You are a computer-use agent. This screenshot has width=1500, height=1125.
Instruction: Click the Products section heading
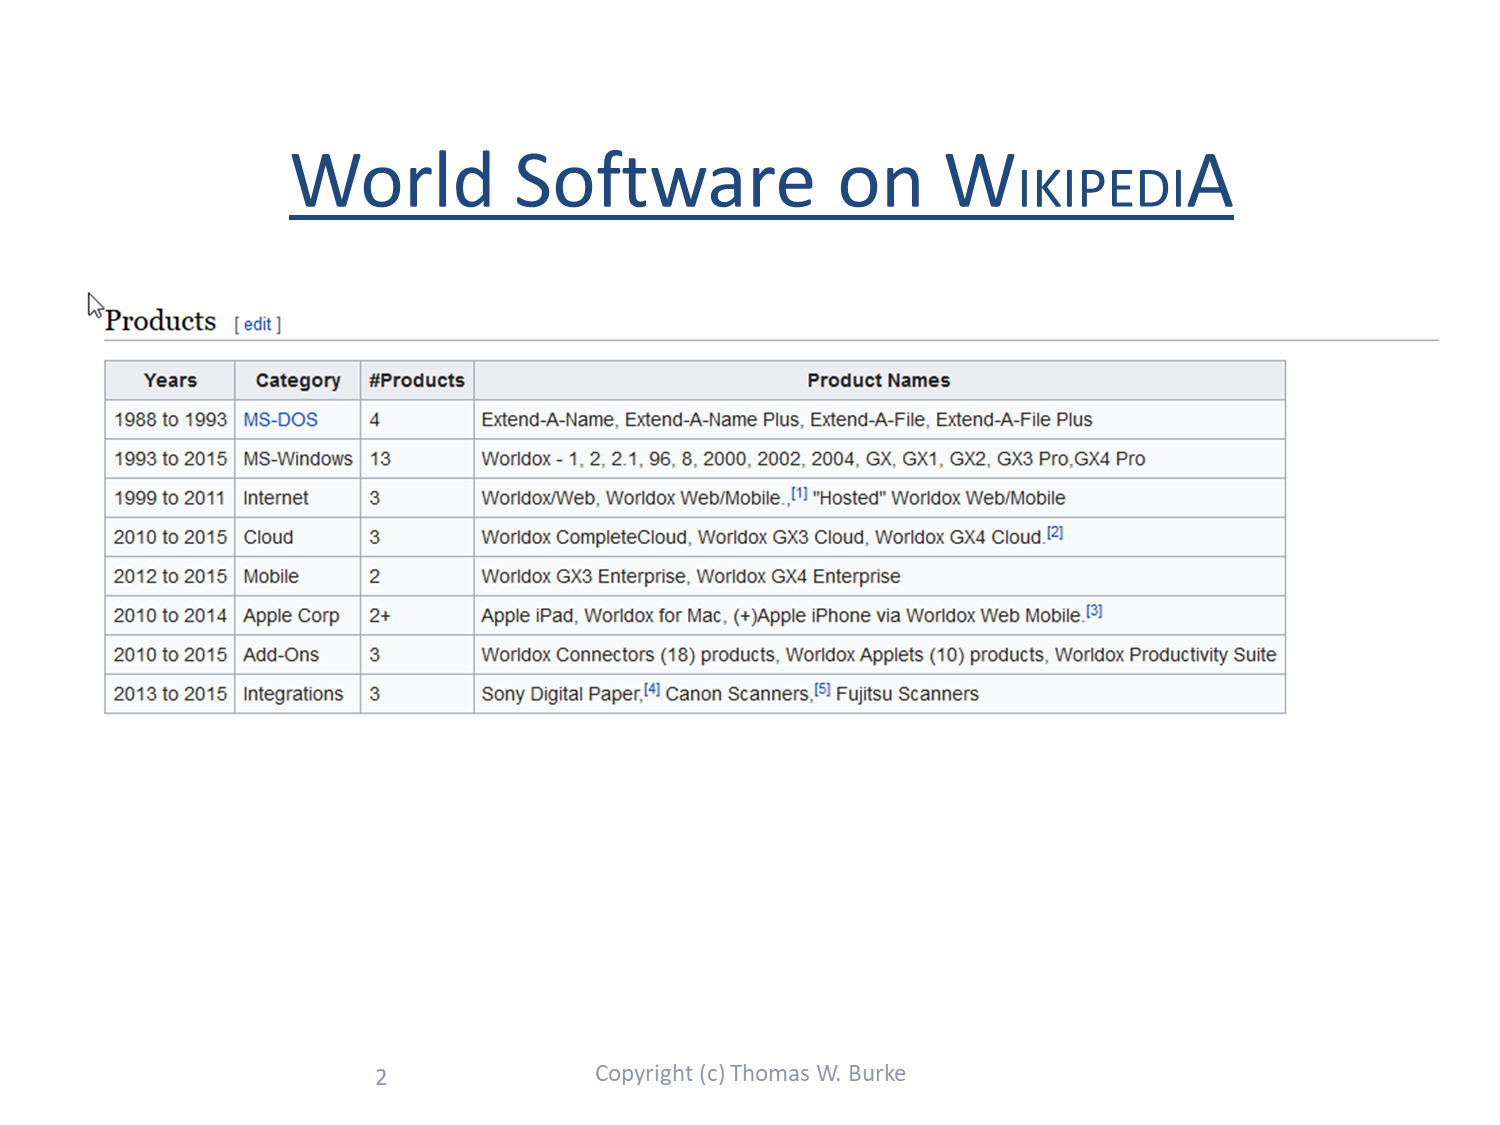coord(161,321)
